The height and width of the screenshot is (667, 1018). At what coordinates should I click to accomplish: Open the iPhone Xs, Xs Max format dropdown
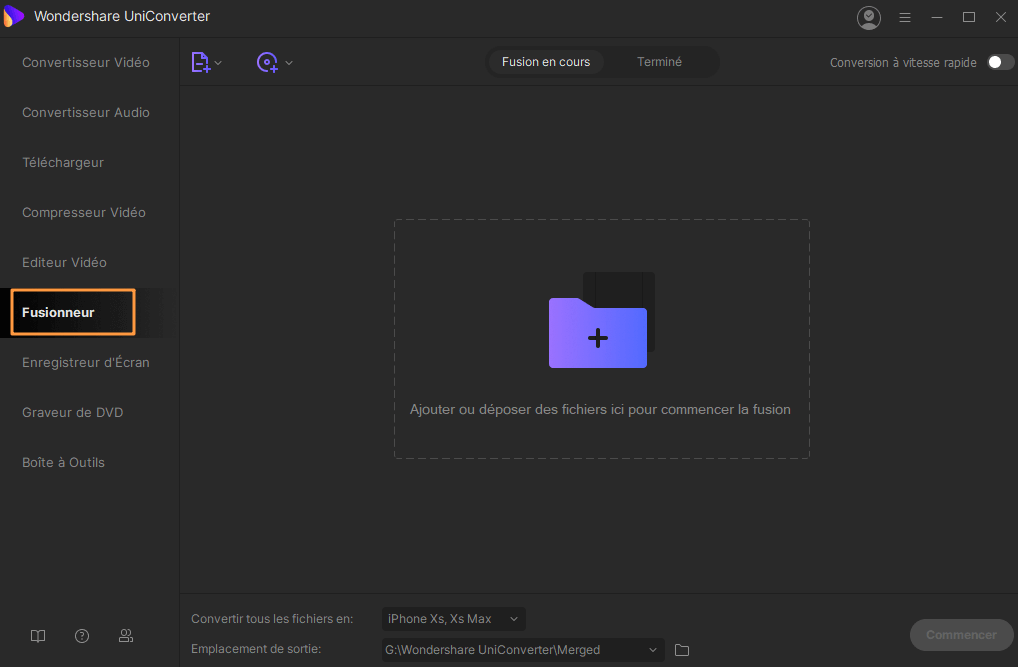tap(454, 619)
